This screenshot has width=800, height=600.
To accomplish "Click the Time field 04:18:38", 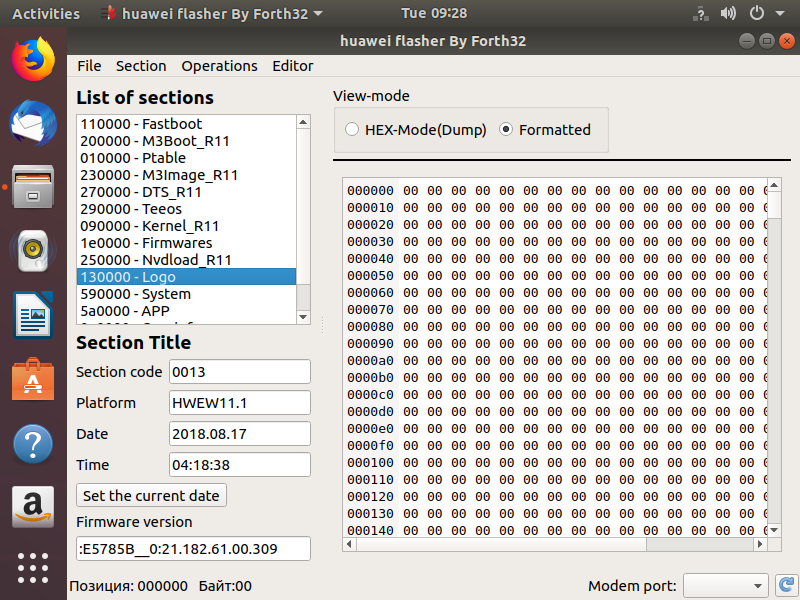I will [x=240, y=465].
